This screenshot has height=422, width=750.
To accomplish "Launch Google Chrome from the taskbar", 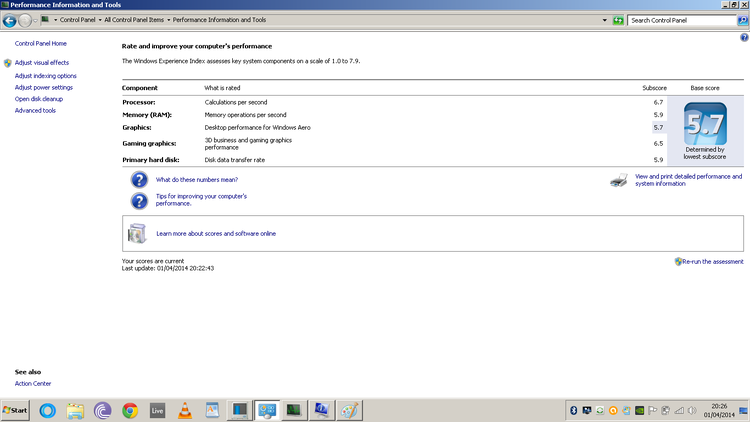I will [x=130, y=411].
